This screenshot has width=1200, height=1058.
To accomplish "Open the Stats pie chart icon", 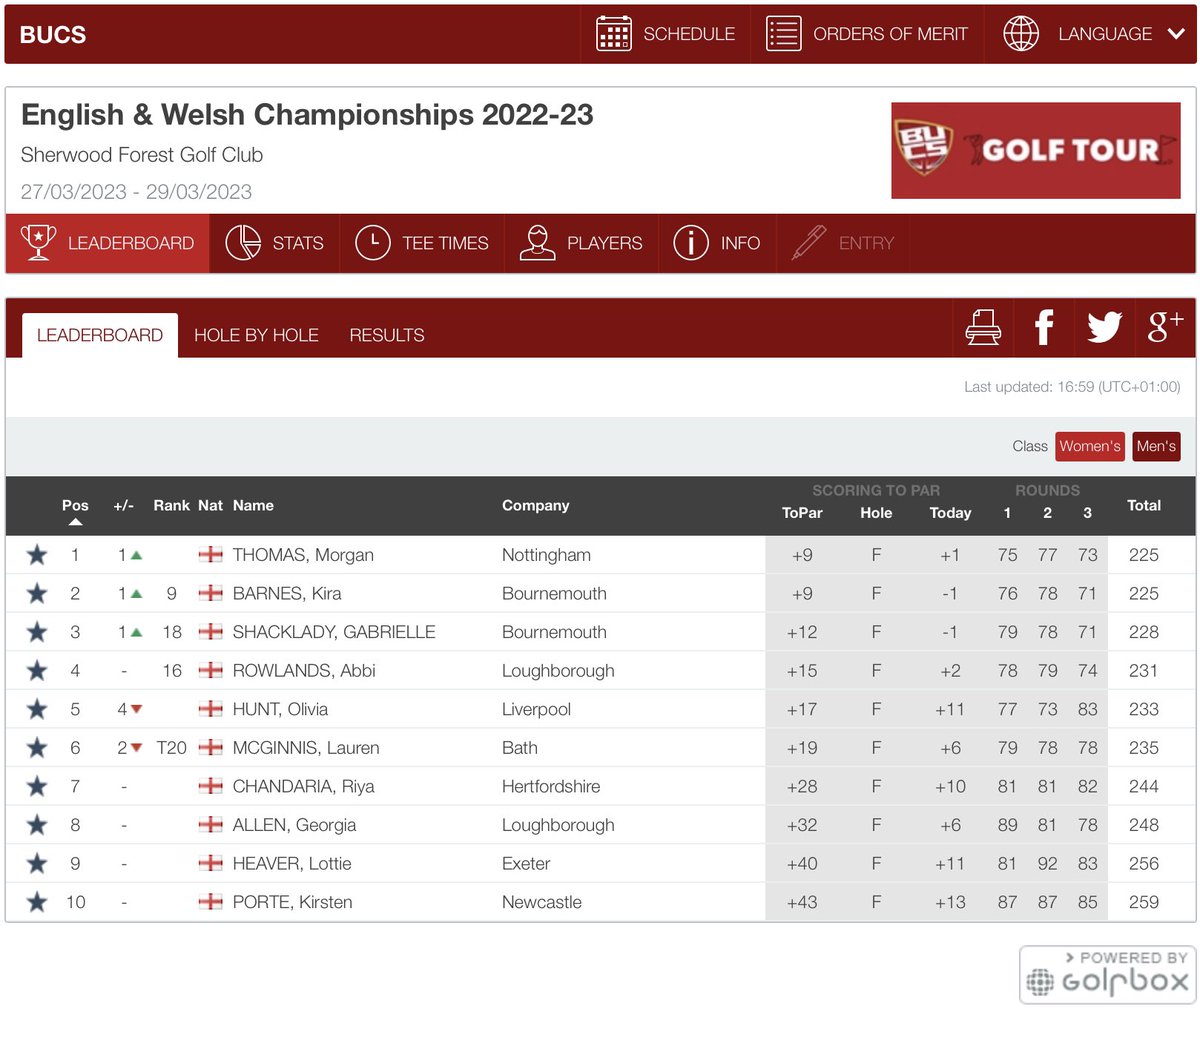I will point(243,242).
